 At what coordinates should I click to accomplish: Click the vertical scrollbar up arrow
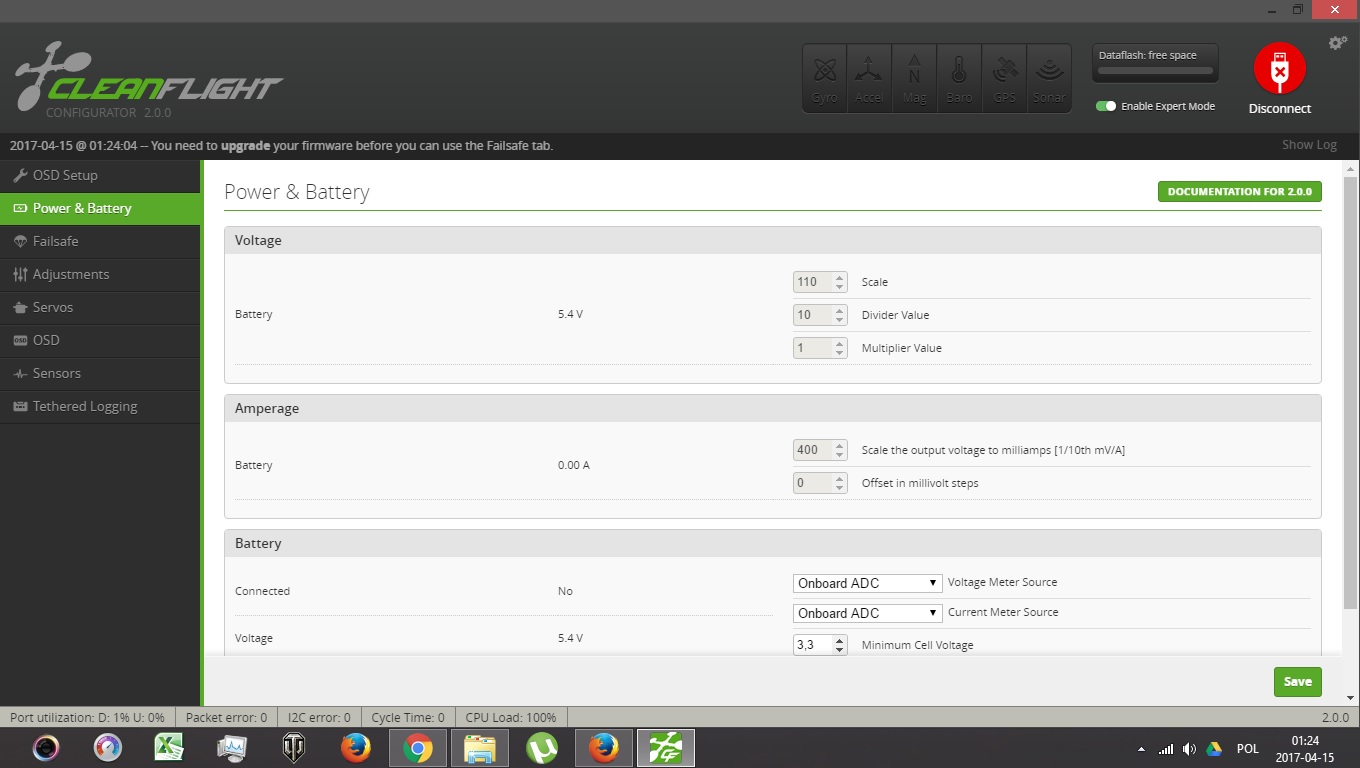pos(1352,168)
